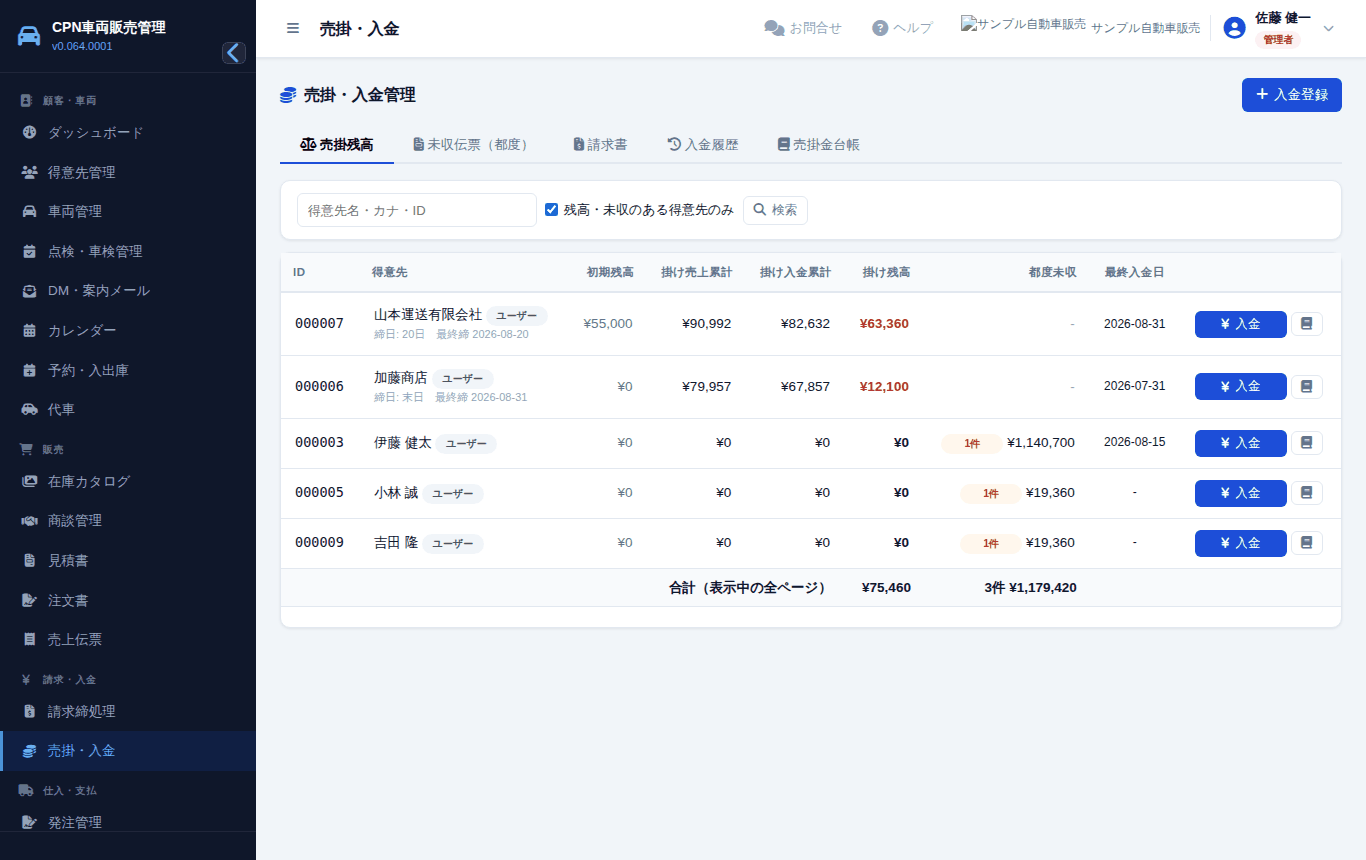Click the 検索 button
This screenshot has height=860, width=1366.
[x=775, y=210]
